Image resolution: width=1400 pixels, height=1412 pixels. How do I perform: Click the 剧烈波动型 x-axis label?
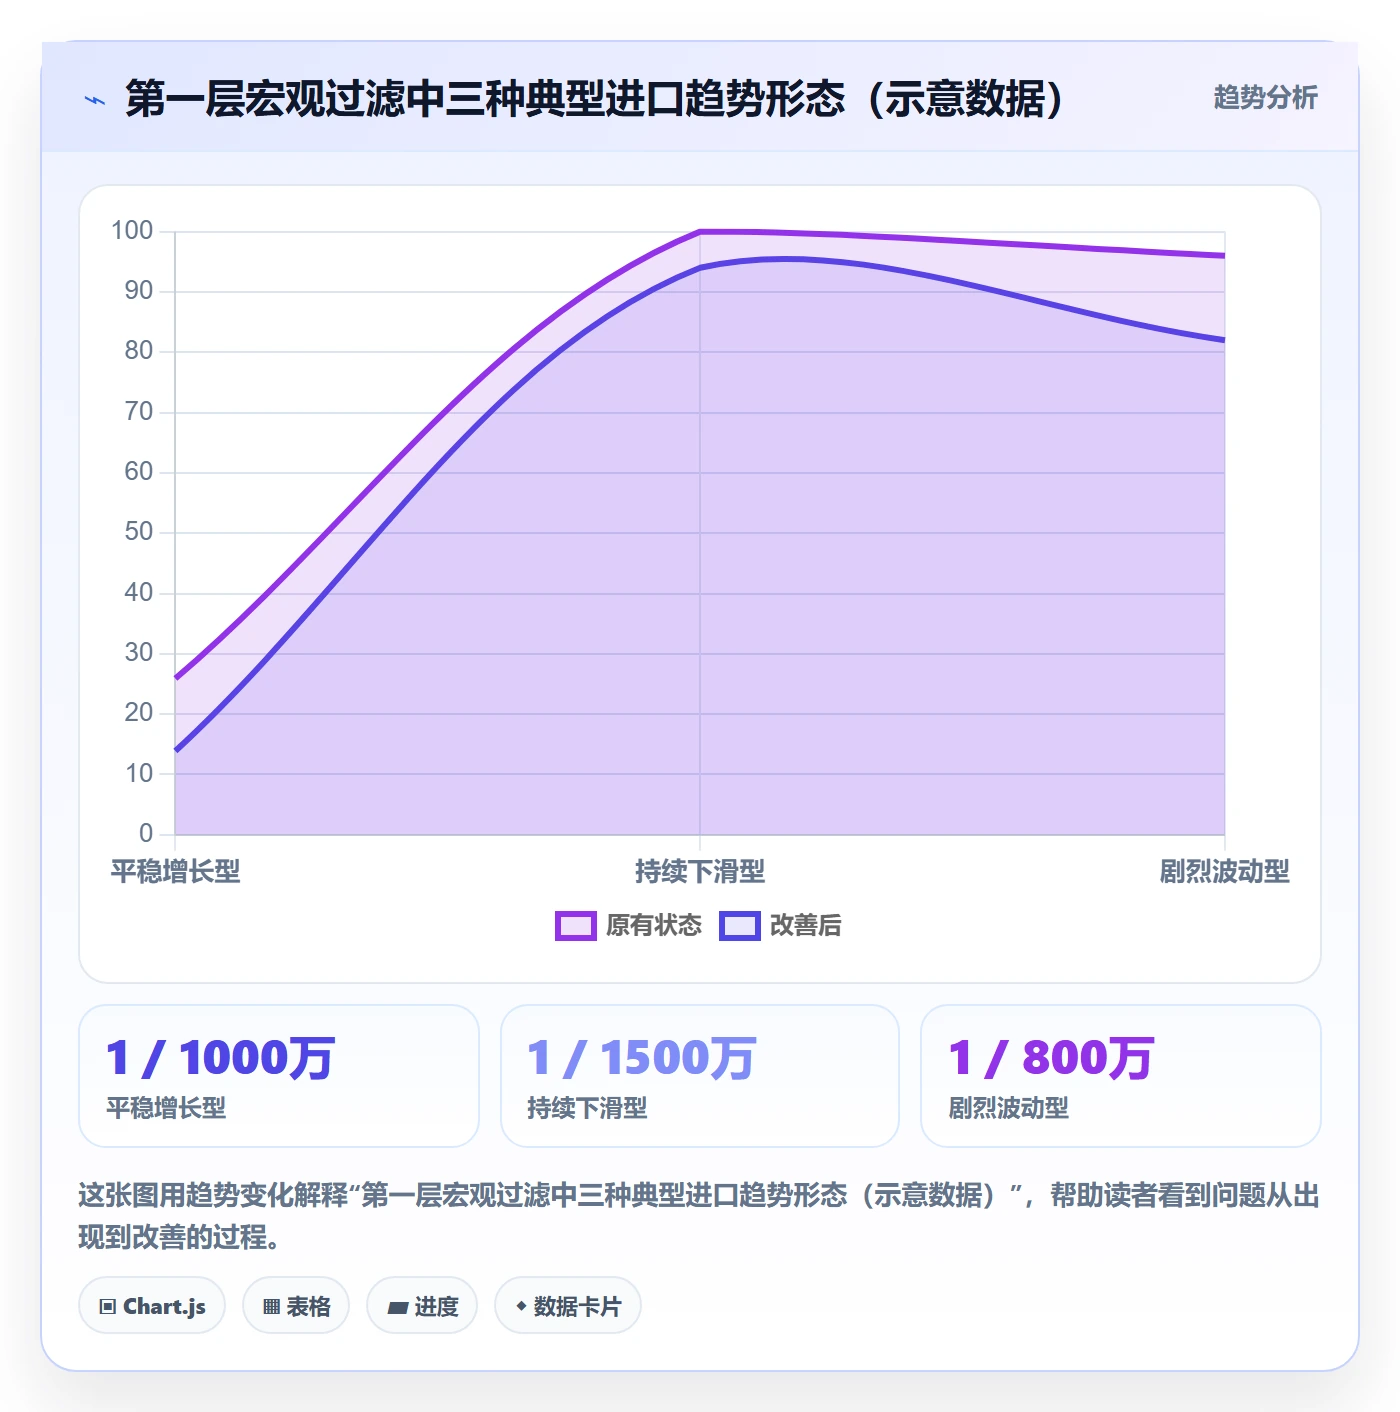(x=1224, y=871)
